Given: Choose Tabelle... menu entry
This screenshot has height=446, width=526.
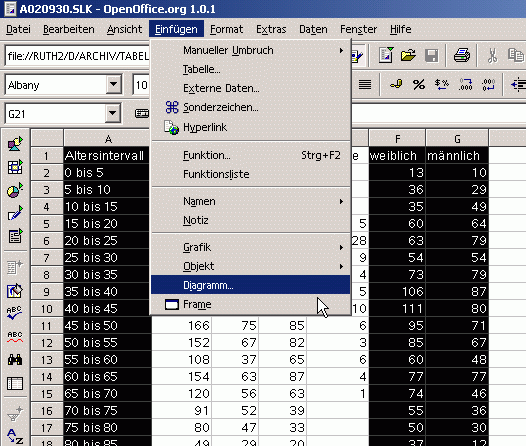Looking at the screenshot, I should pos(250,69).
